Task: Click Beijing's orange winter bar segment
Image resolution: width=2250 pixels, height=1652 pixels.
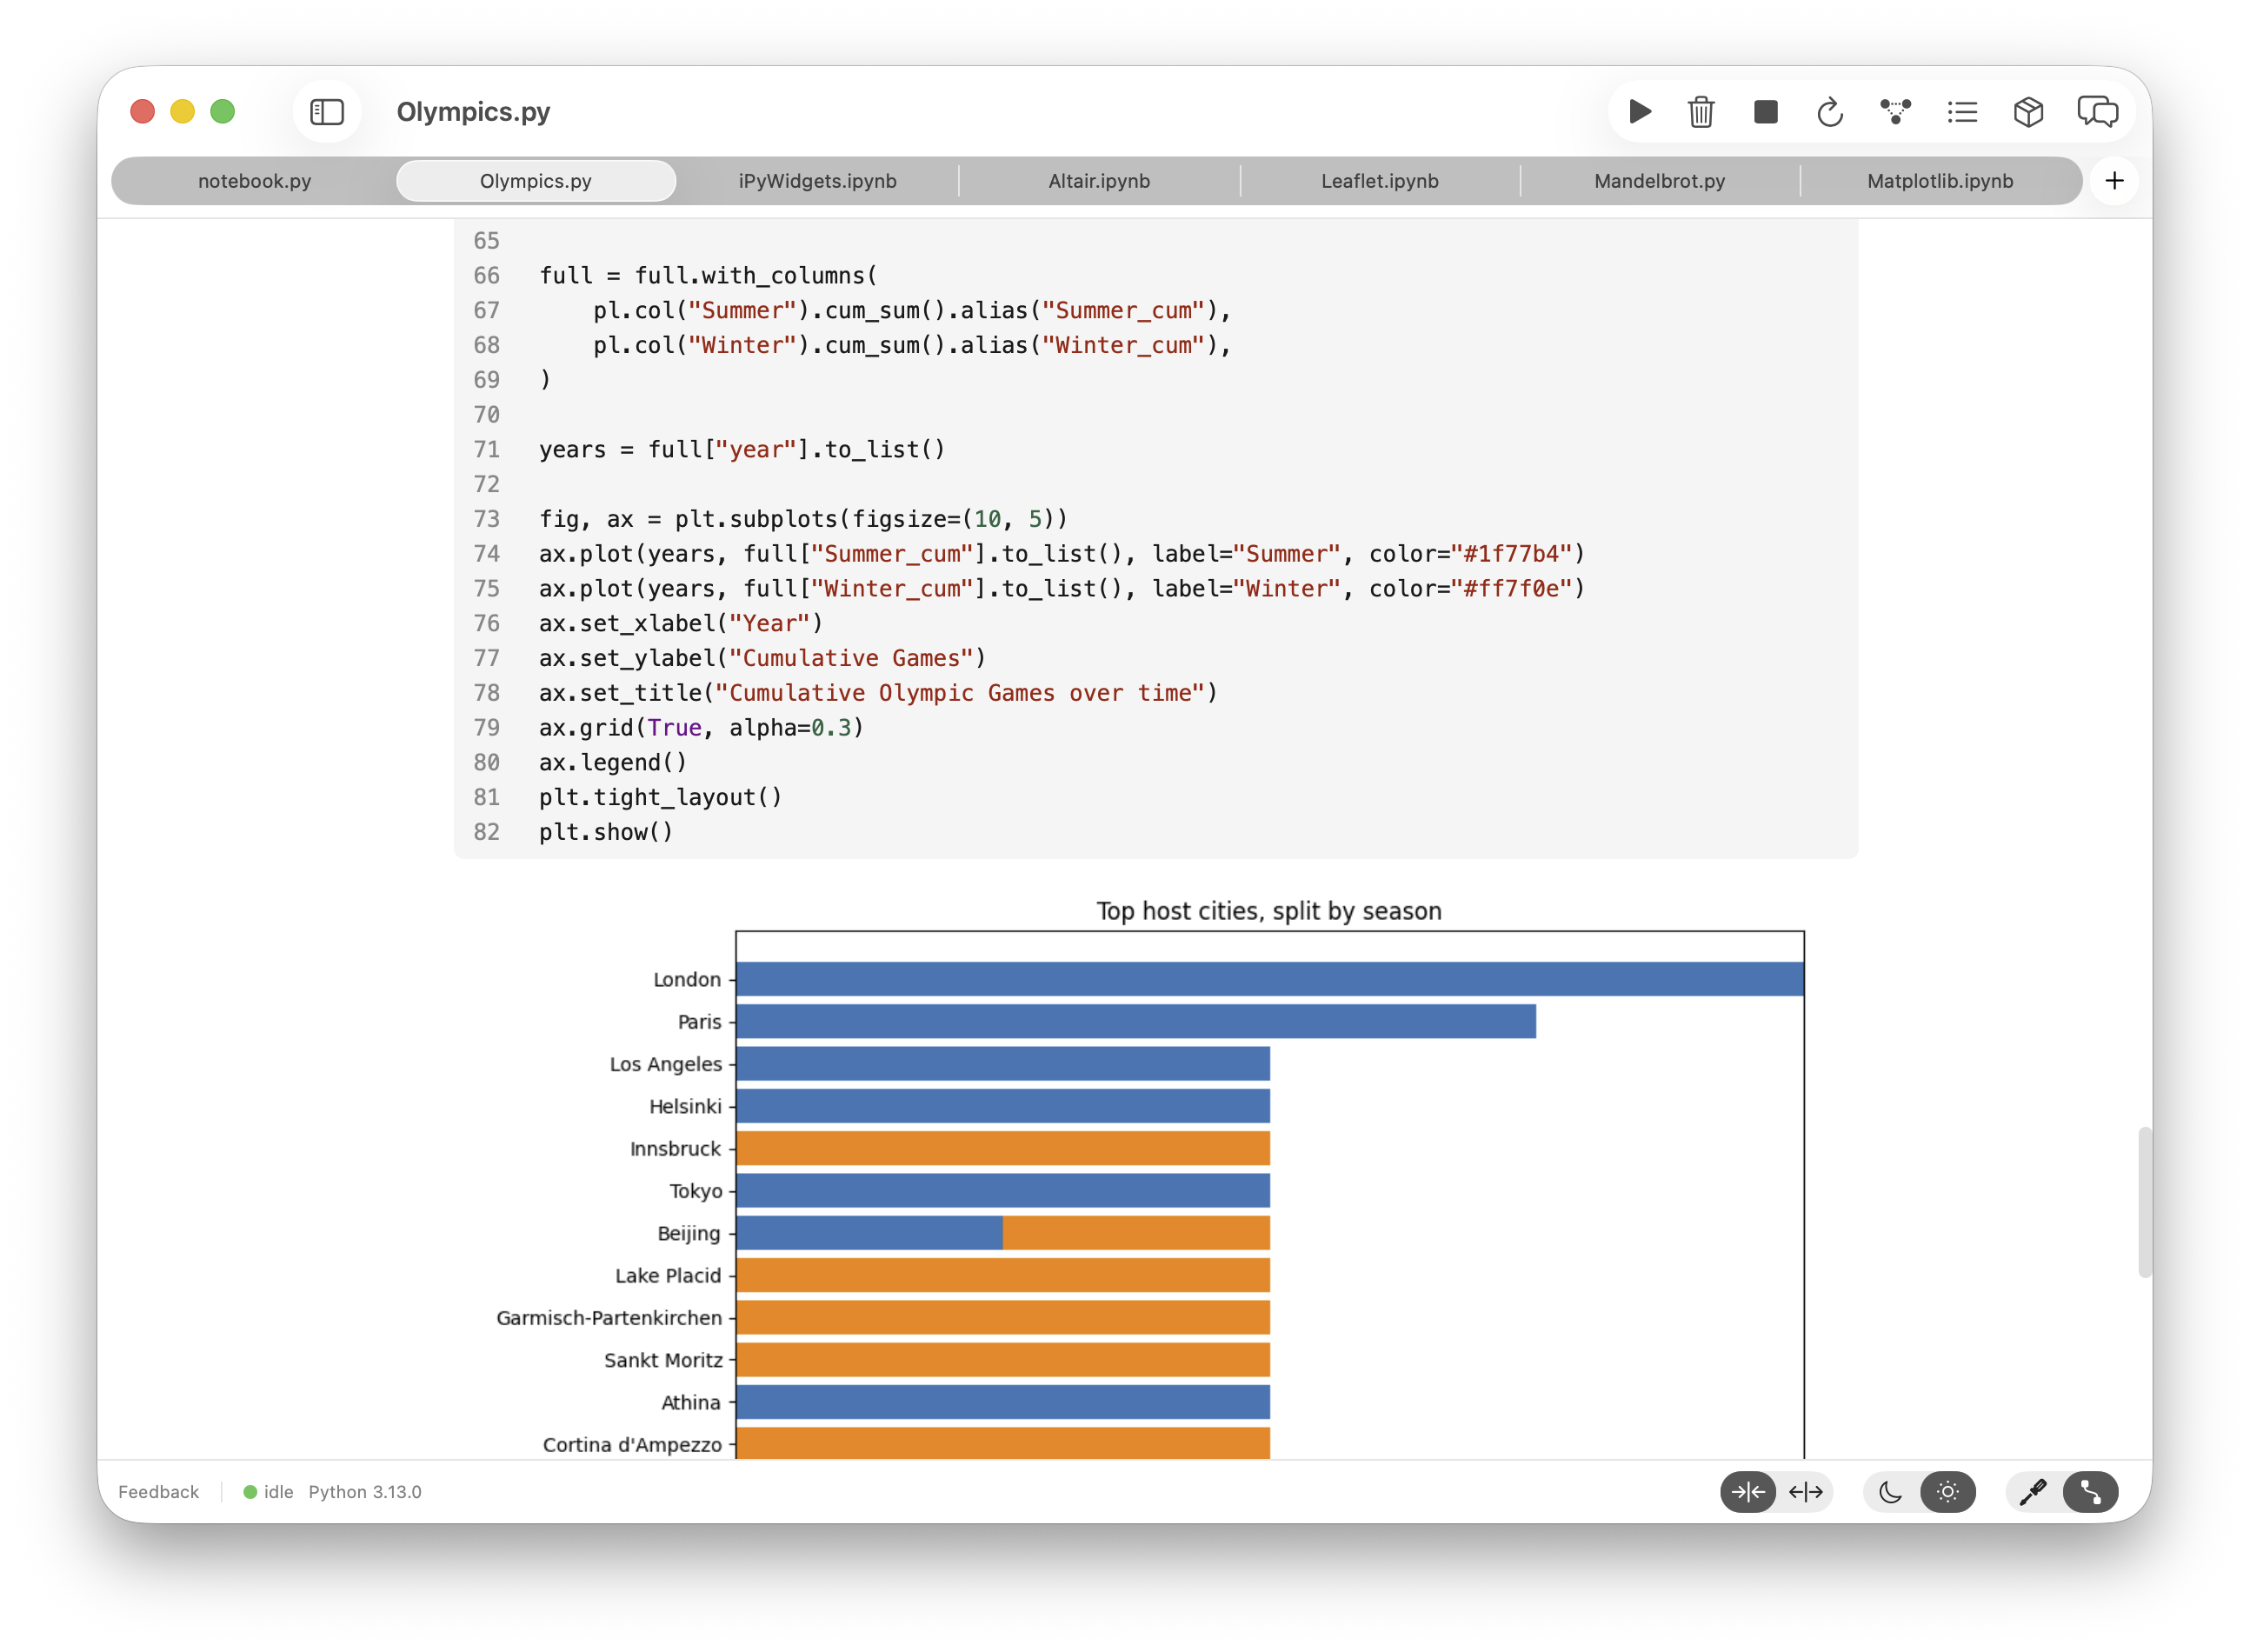Action: 1135,1232
